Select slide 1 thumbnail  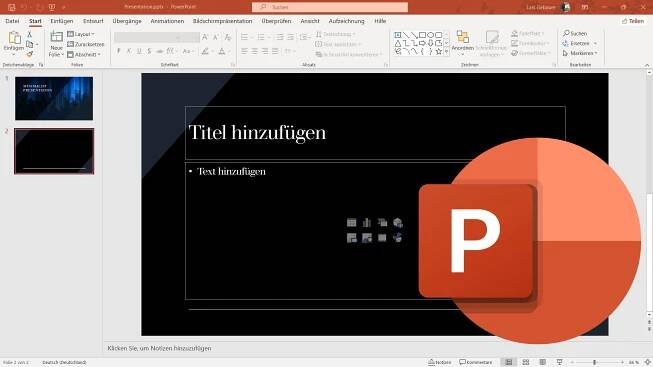click(54, 98)
